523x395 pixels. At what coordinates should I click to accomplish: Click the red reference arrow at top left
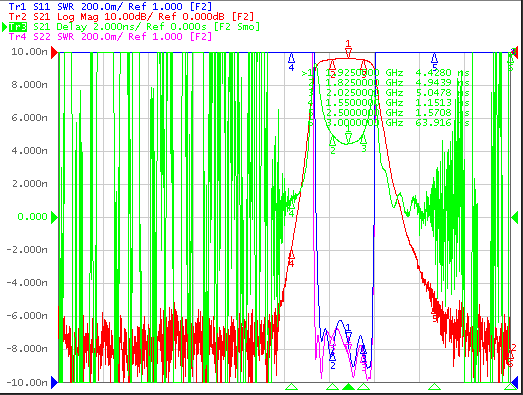coord(54,53)
